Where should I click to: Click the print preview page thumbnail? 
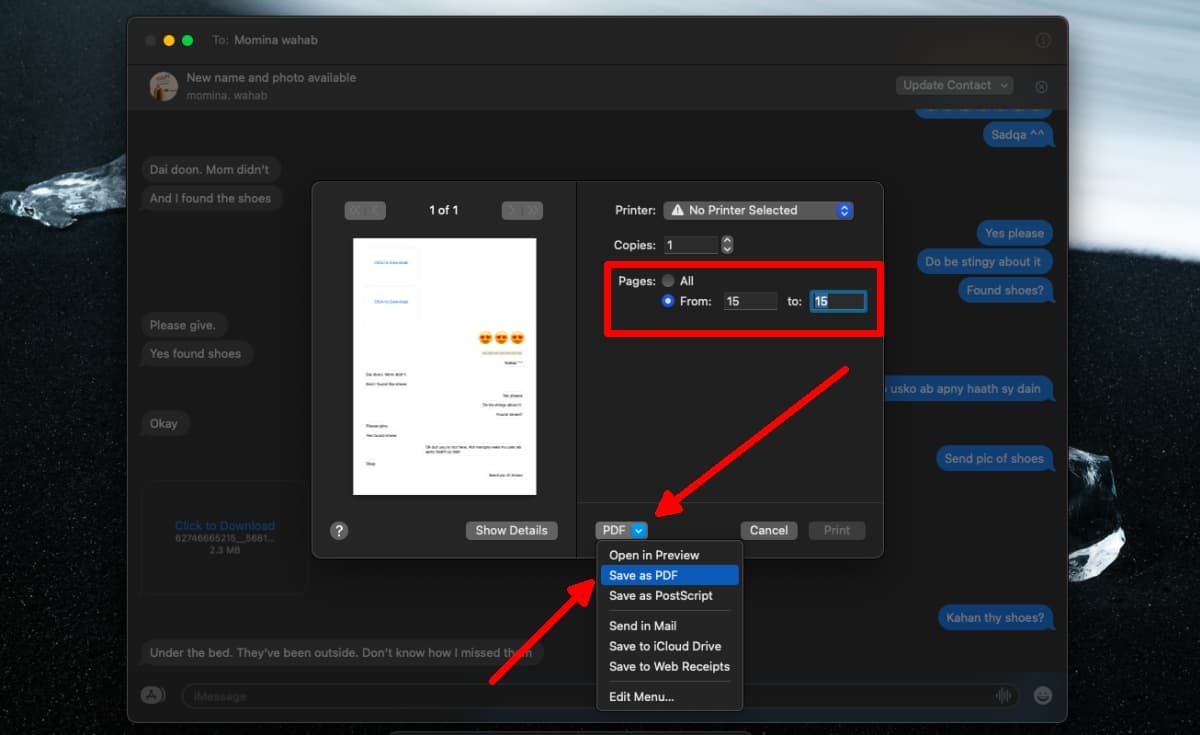445,366
